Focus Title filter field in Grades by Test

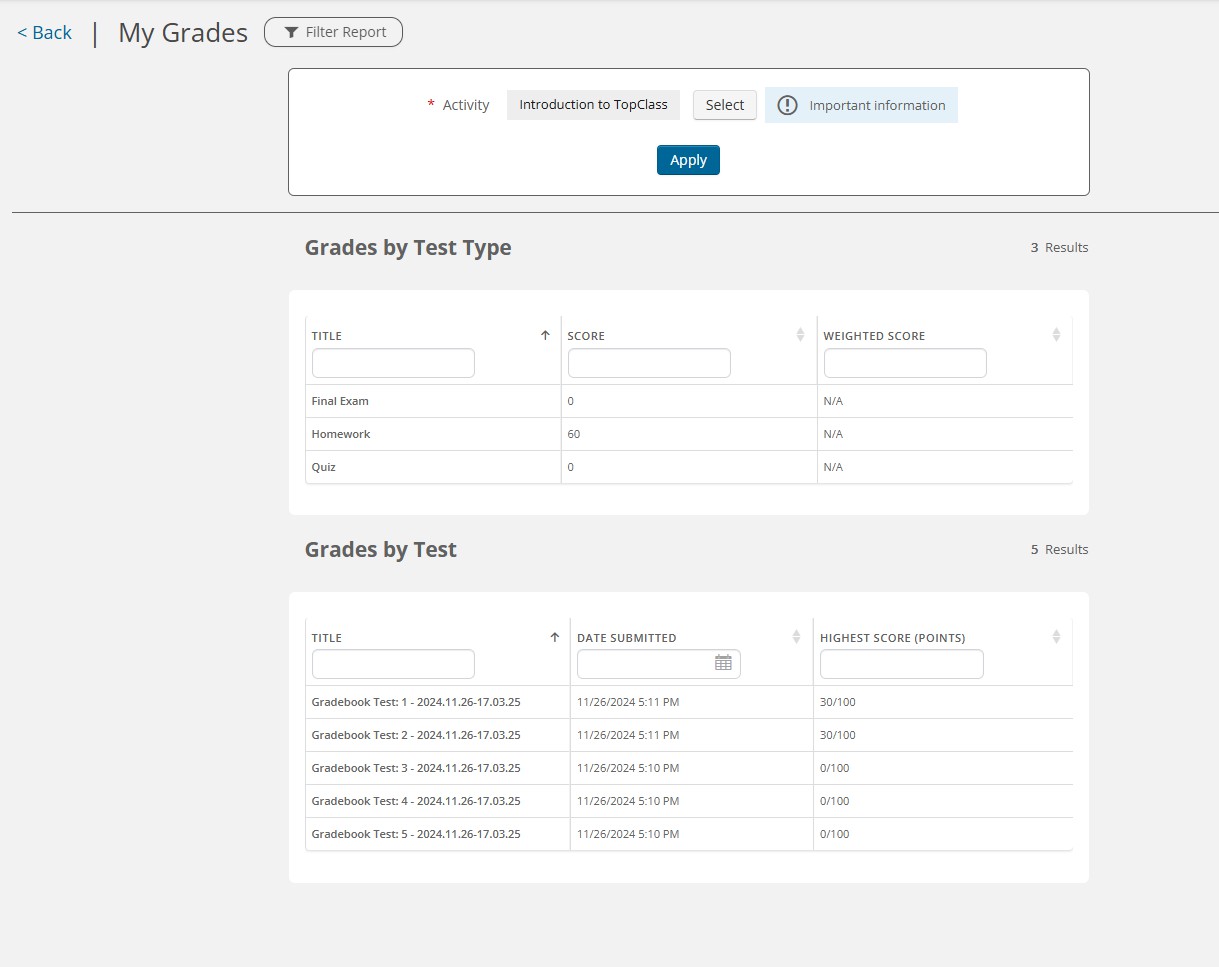[x=393, y=665]
